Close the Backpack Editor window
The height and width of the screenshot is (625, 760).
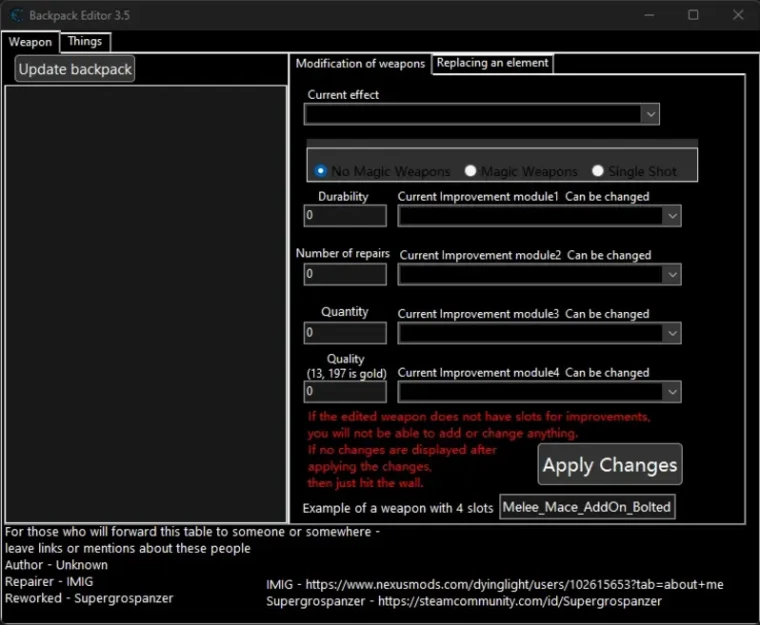pos(738,15)
